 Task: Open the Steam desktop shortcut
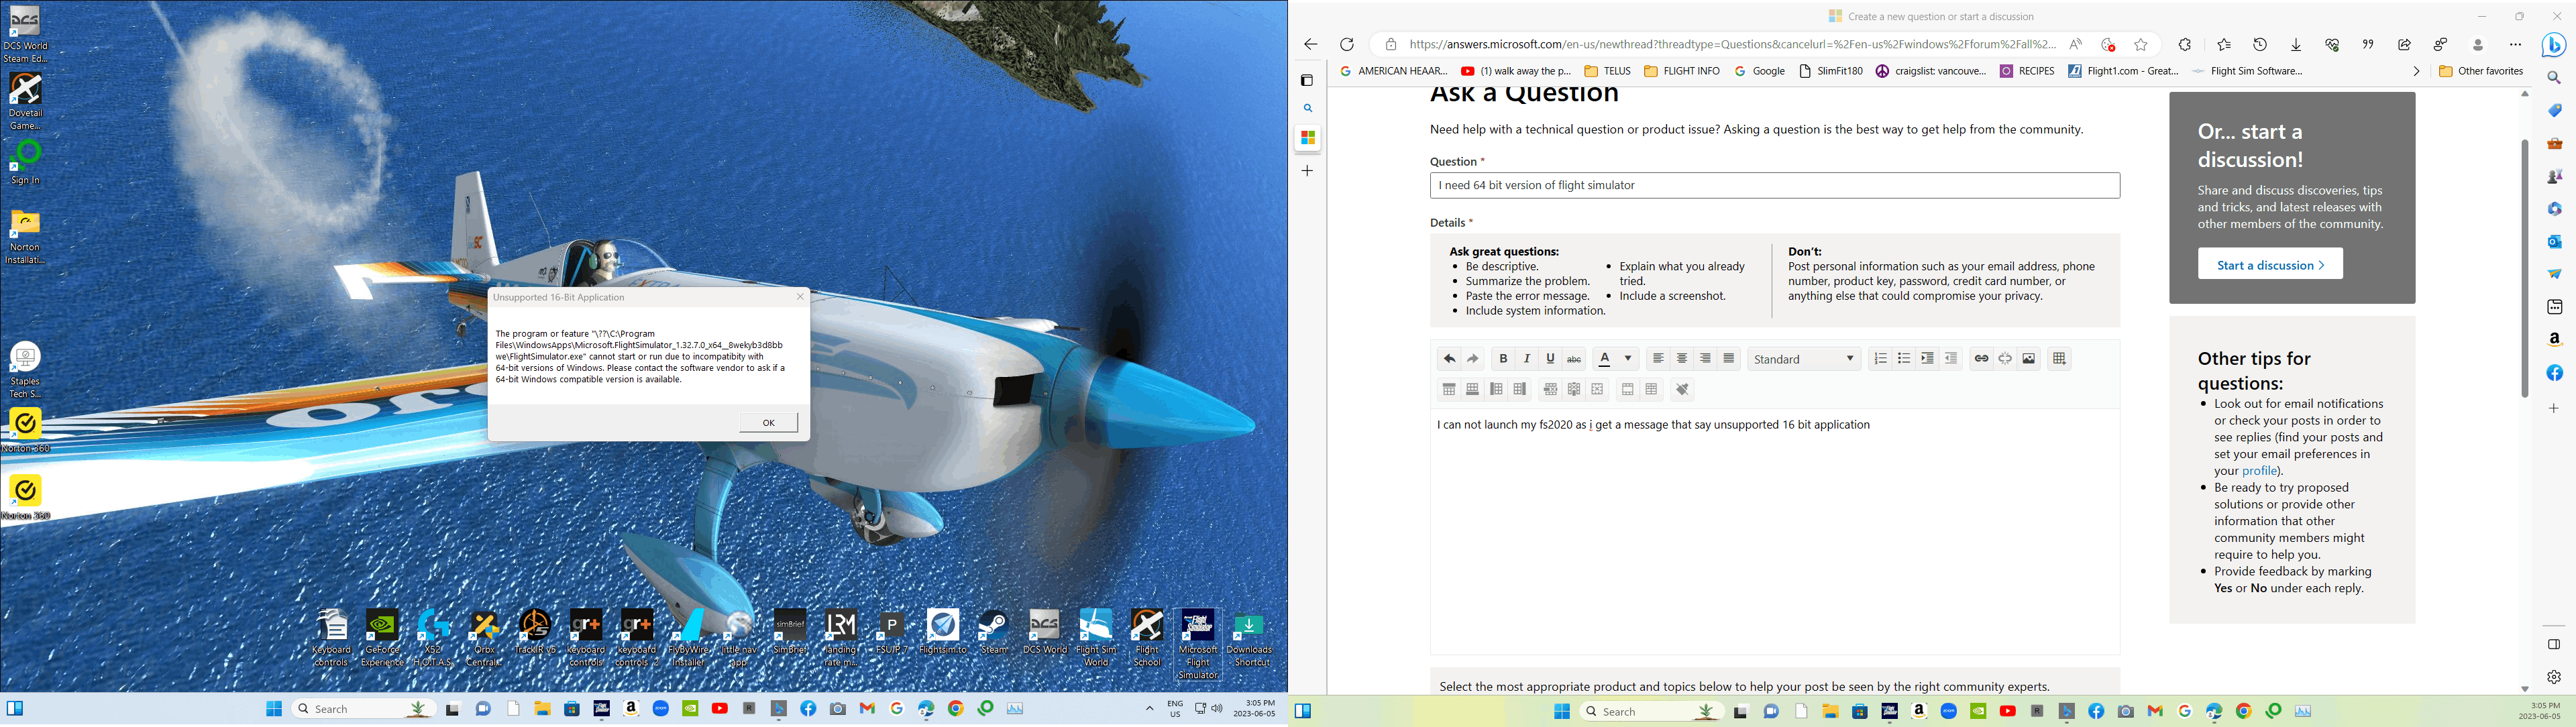tap(994, 632)
